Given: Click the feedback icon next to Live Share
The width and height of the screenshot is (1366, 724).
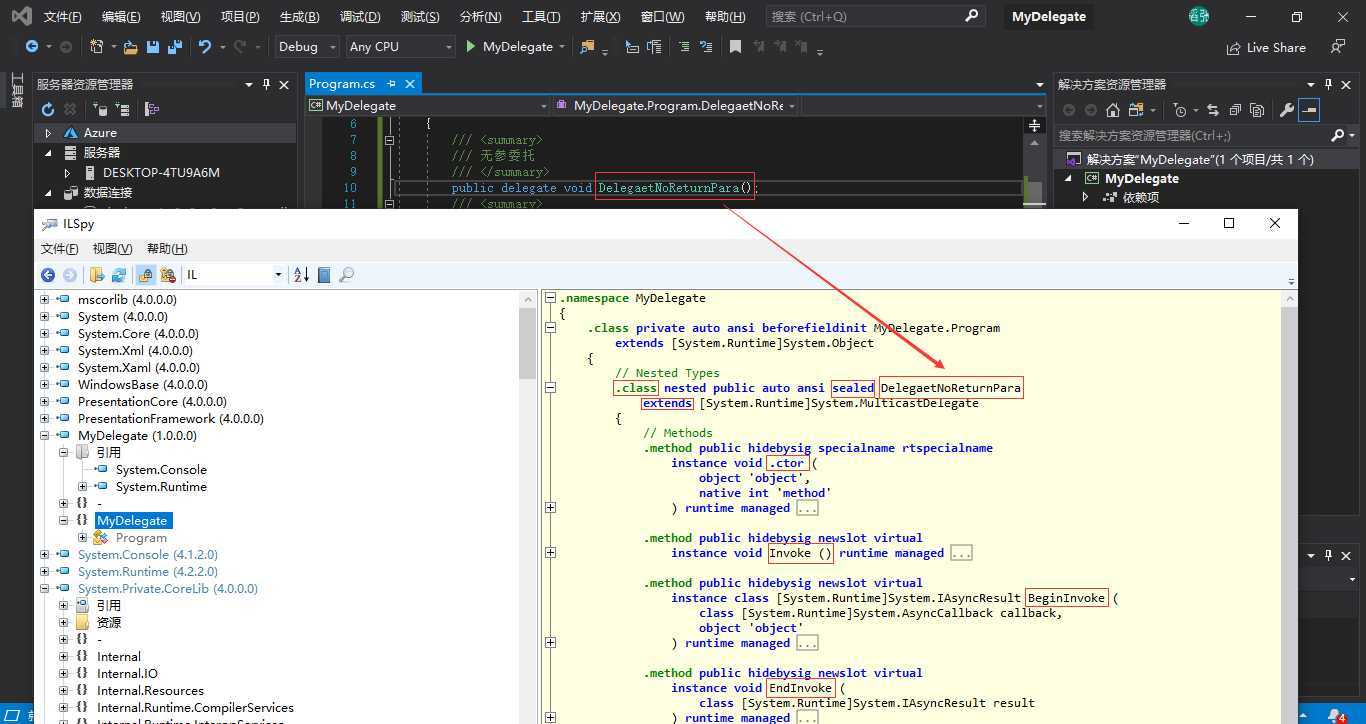Looking at the screenshot, I should (1338, 47).
